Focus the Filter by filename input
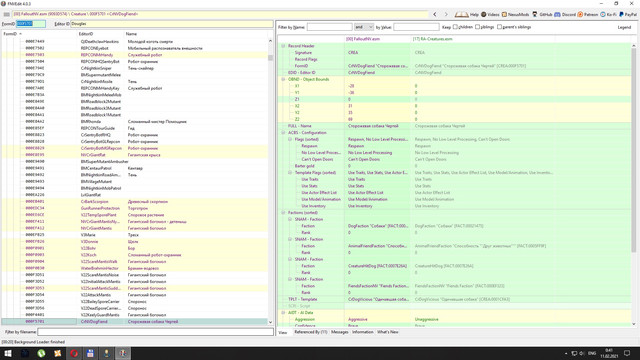640x360 pixels. (156, 332)
